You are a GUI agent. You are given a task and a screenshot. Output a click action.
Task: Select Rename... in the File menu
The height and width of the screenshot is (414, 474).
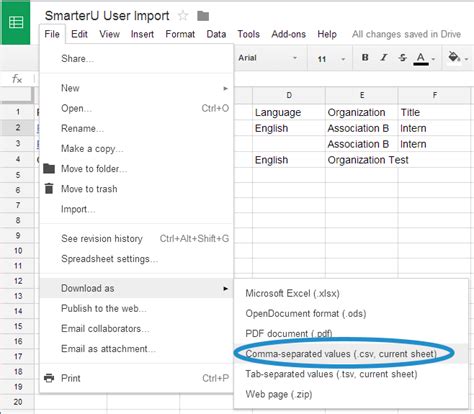coord(137,128)
